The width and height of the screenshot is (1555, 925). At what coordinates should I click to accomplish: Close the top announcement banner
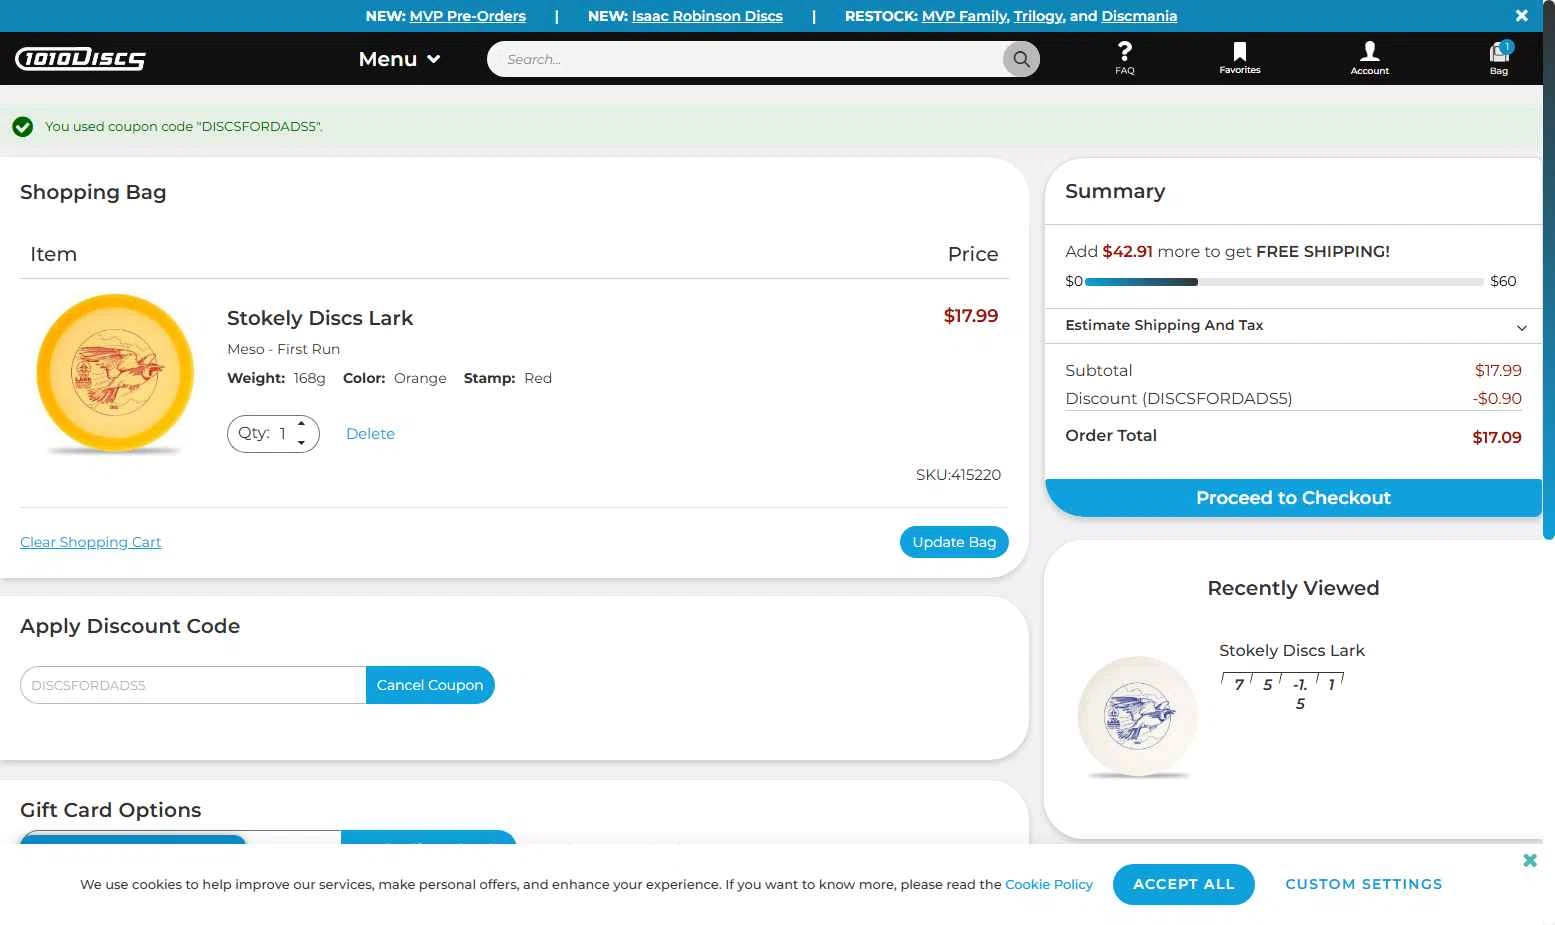1521,16
